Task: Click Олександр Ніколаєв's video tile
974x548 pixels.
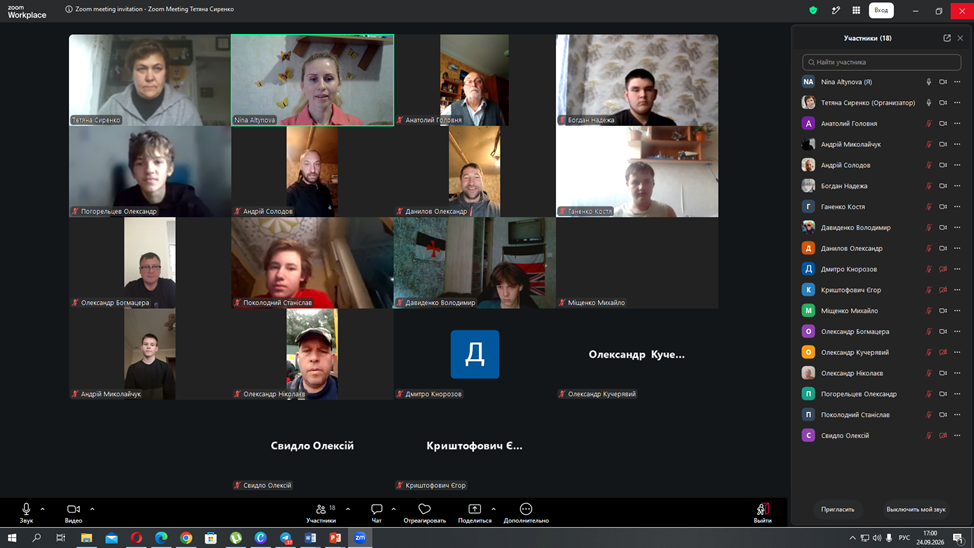Action: [x=312, y=354]
